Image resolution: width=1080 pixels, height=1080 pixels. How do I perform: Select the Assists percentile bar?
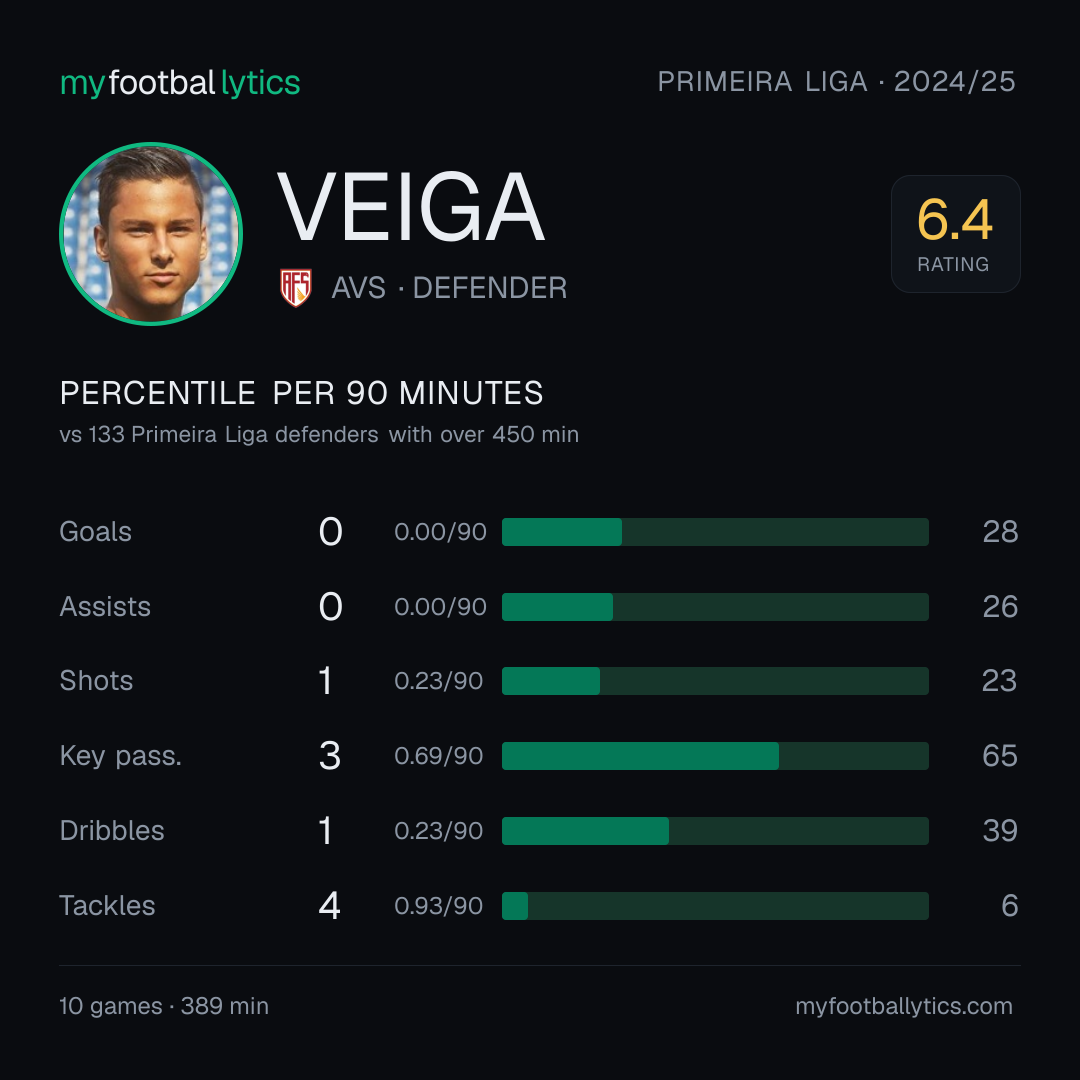click(715, 607)
